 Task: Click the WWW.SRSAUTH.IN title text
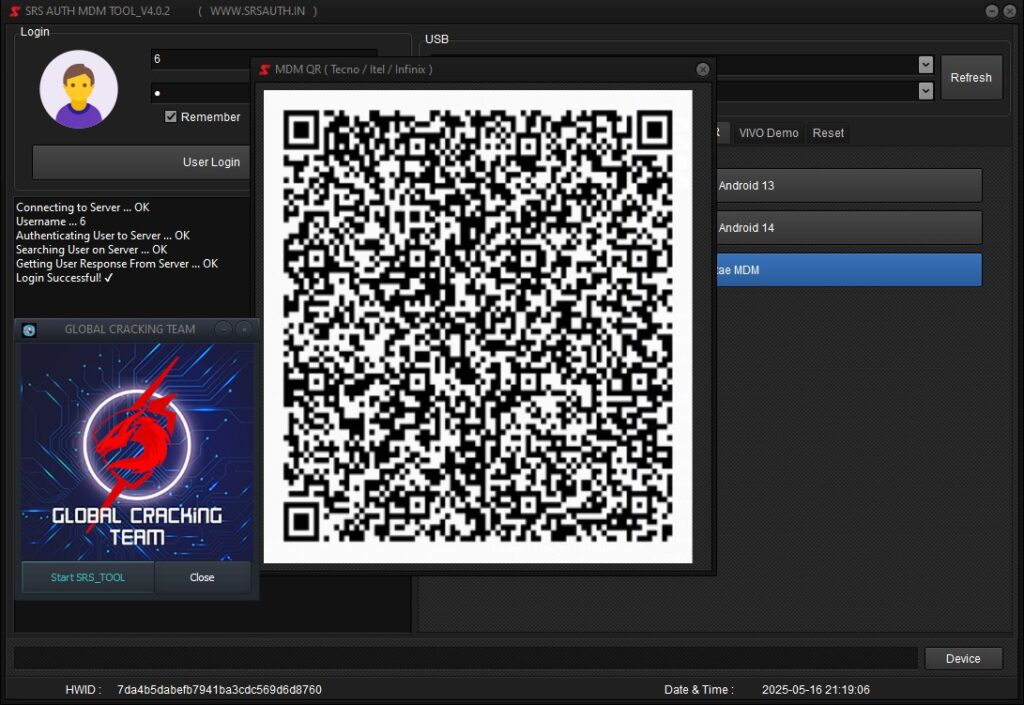257,11
